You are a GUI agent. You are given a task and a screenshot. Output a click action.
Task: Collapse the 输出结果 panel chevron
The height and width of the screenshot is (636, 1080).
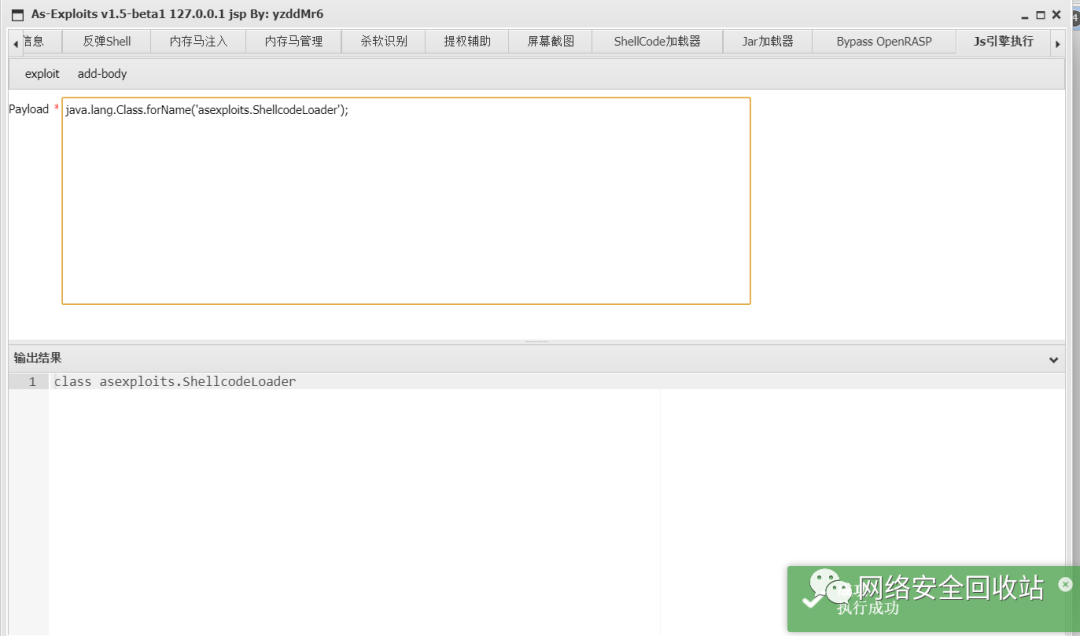[x=1053, y=360]
